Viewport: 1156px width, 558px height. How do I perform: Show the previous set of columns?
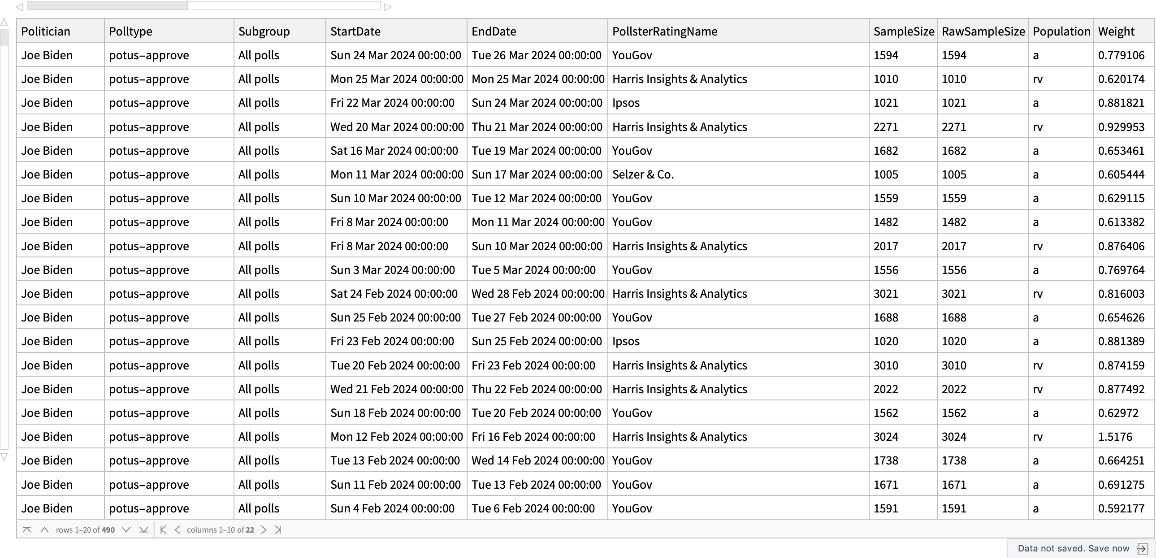tap(177, 529)
